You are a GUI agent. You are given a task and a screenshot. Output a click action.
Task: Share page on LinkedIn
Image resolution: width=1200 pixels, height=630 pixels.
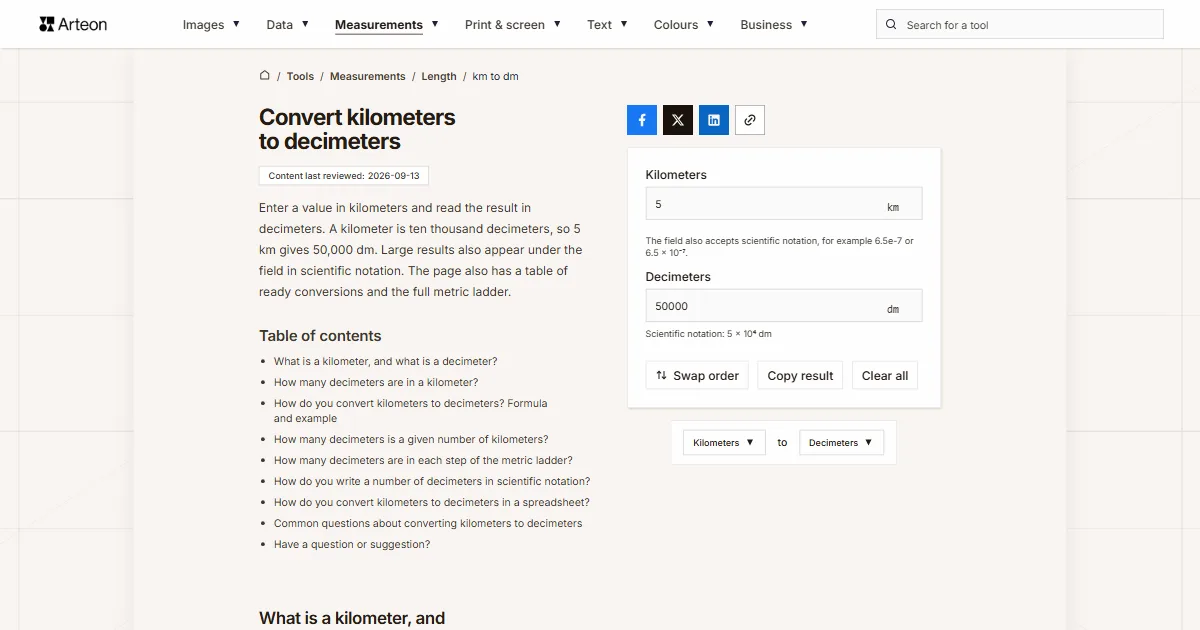(714, 120)
